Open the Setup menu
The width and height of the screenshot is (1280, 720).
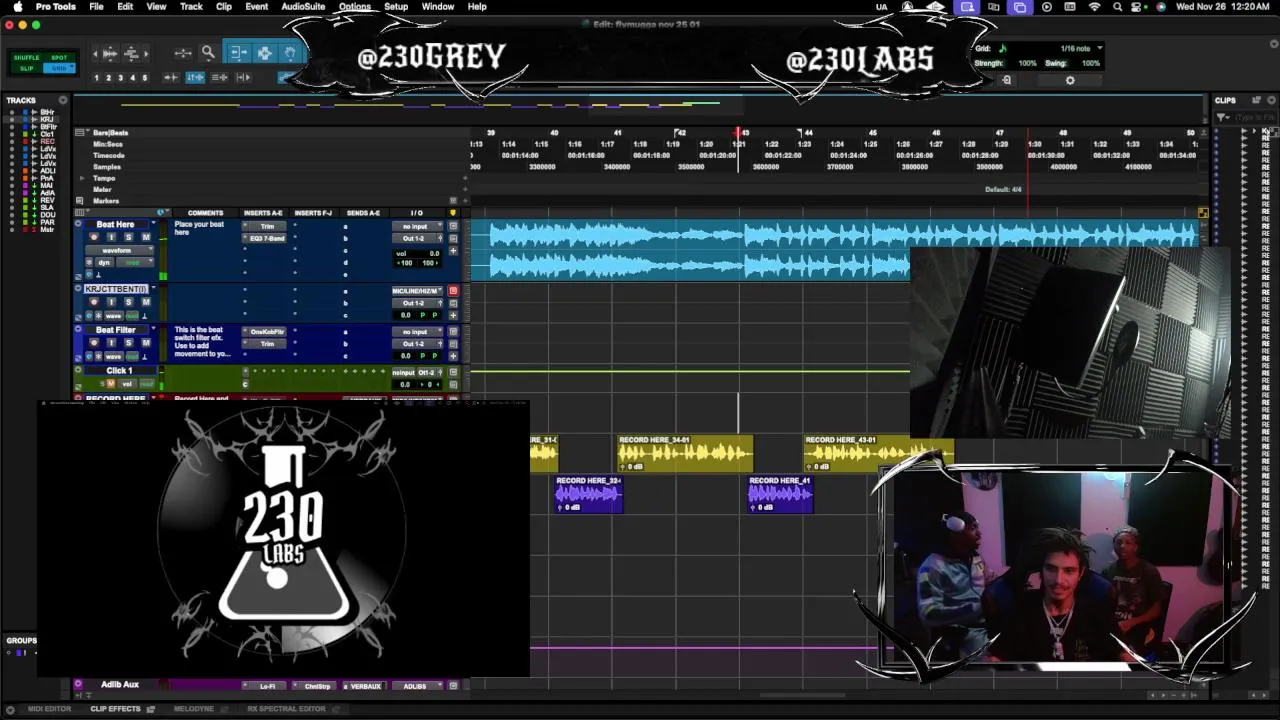point(396,7)
